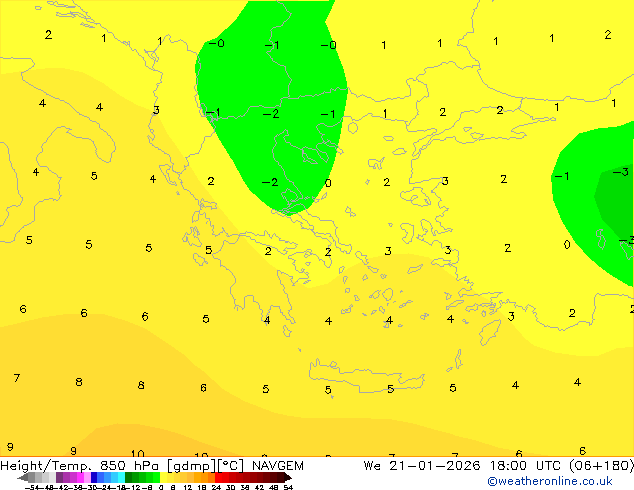634x490 pixels.
Task: Select the bright red swatch above the 24 label
Action: [x=218, y=477]
